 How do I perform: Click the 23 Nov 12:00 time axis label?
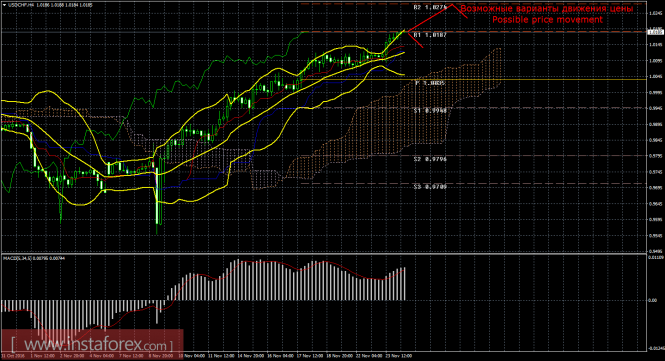(x=399, y=356)
